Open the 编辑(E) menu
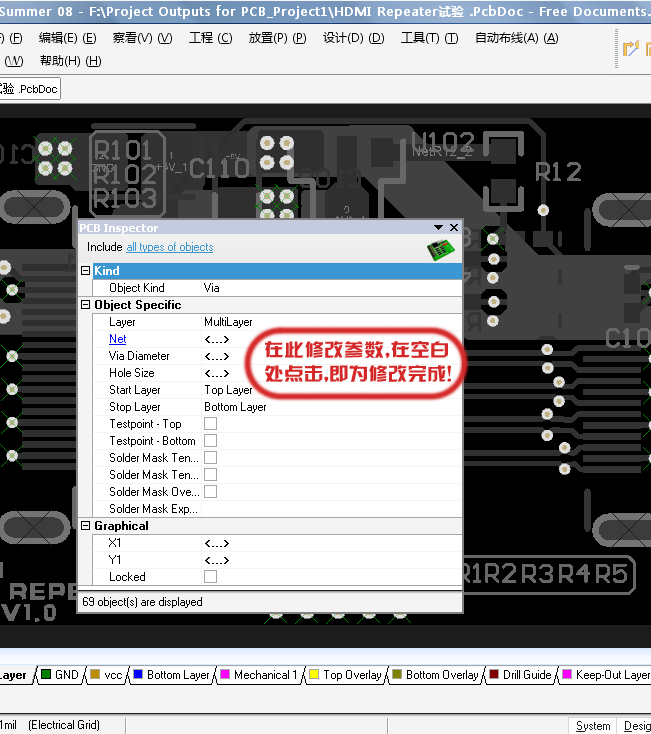 [x=67, y=38]
